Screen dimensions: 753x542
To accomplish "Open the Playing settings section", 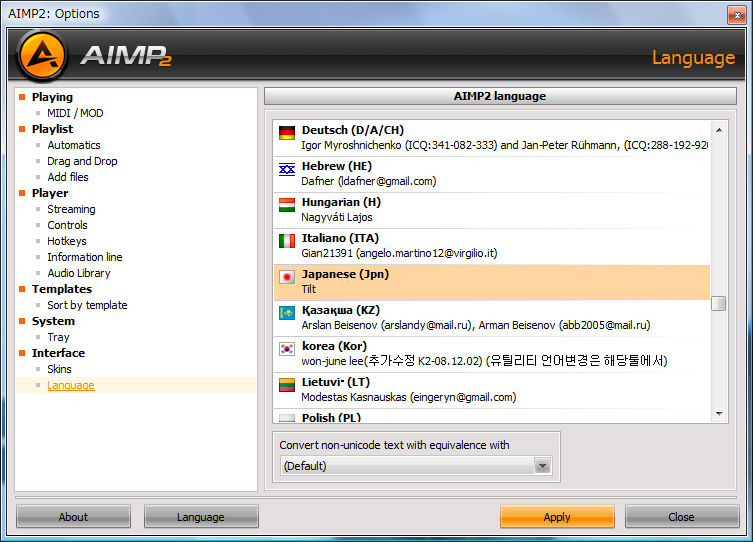I will (x=52, y=97).
